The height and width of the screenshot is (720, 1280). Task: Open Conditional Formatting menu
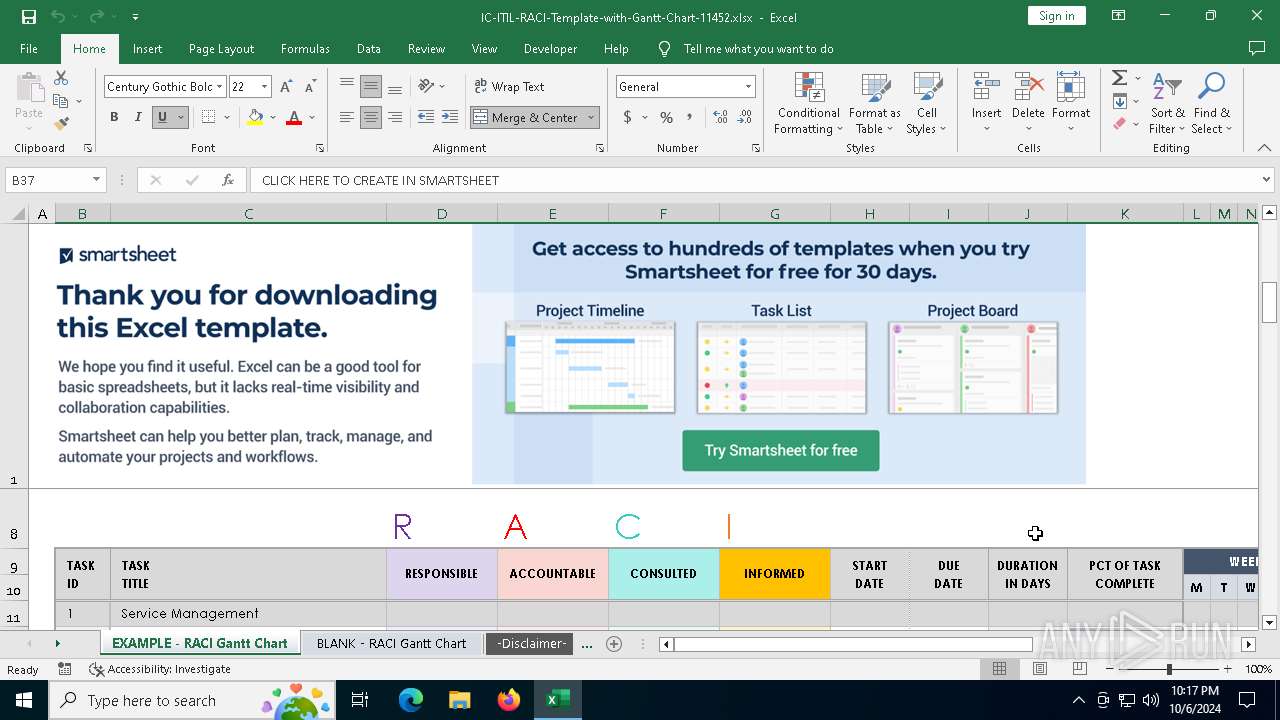(x=808, y=103)
